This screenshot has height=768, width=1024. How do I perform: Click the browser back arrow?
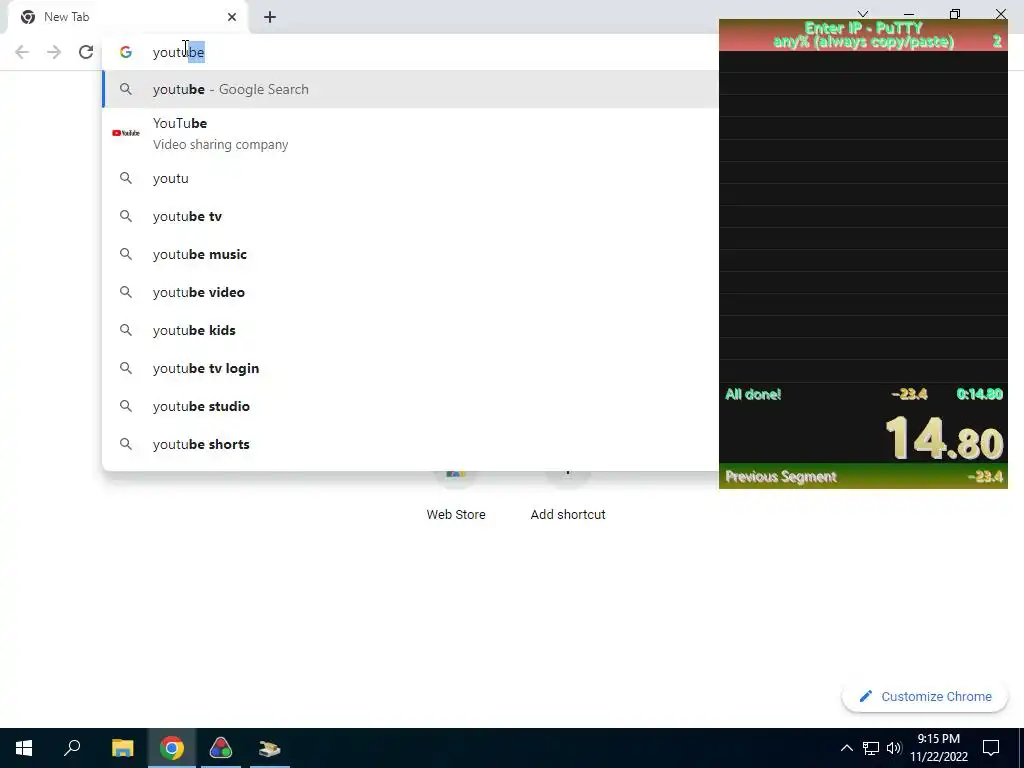(22, 52)
